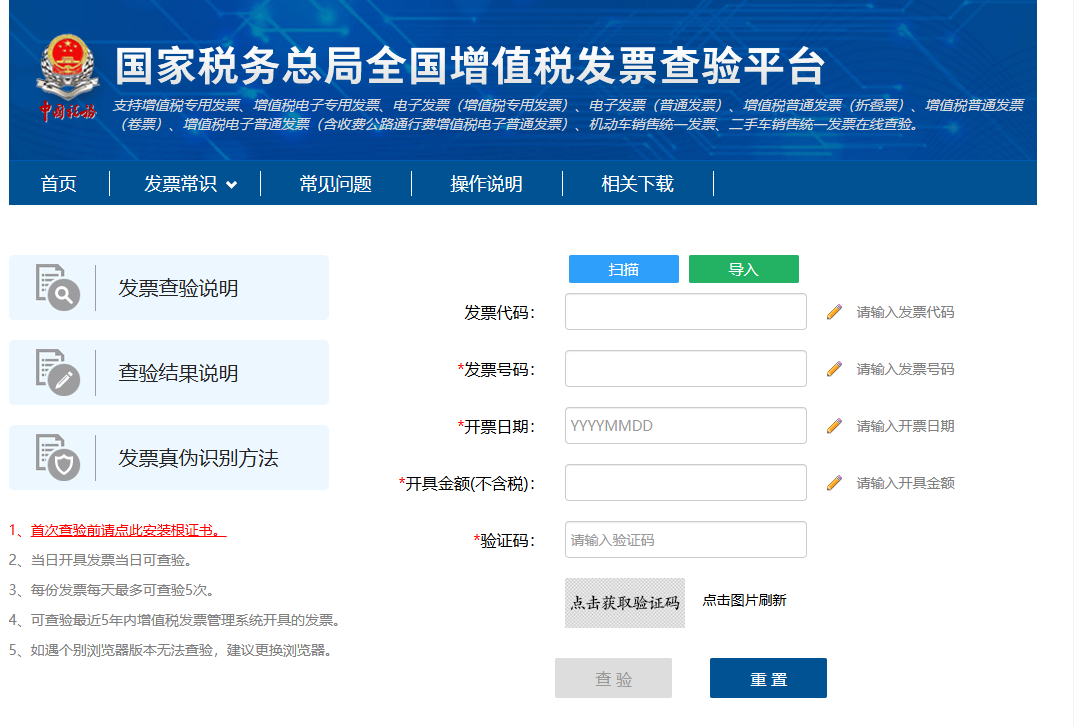Click pencil icon beside 请输入发票号码
Image resolution: width=1074 pixels, height=726 pixels.
(834, 369)
